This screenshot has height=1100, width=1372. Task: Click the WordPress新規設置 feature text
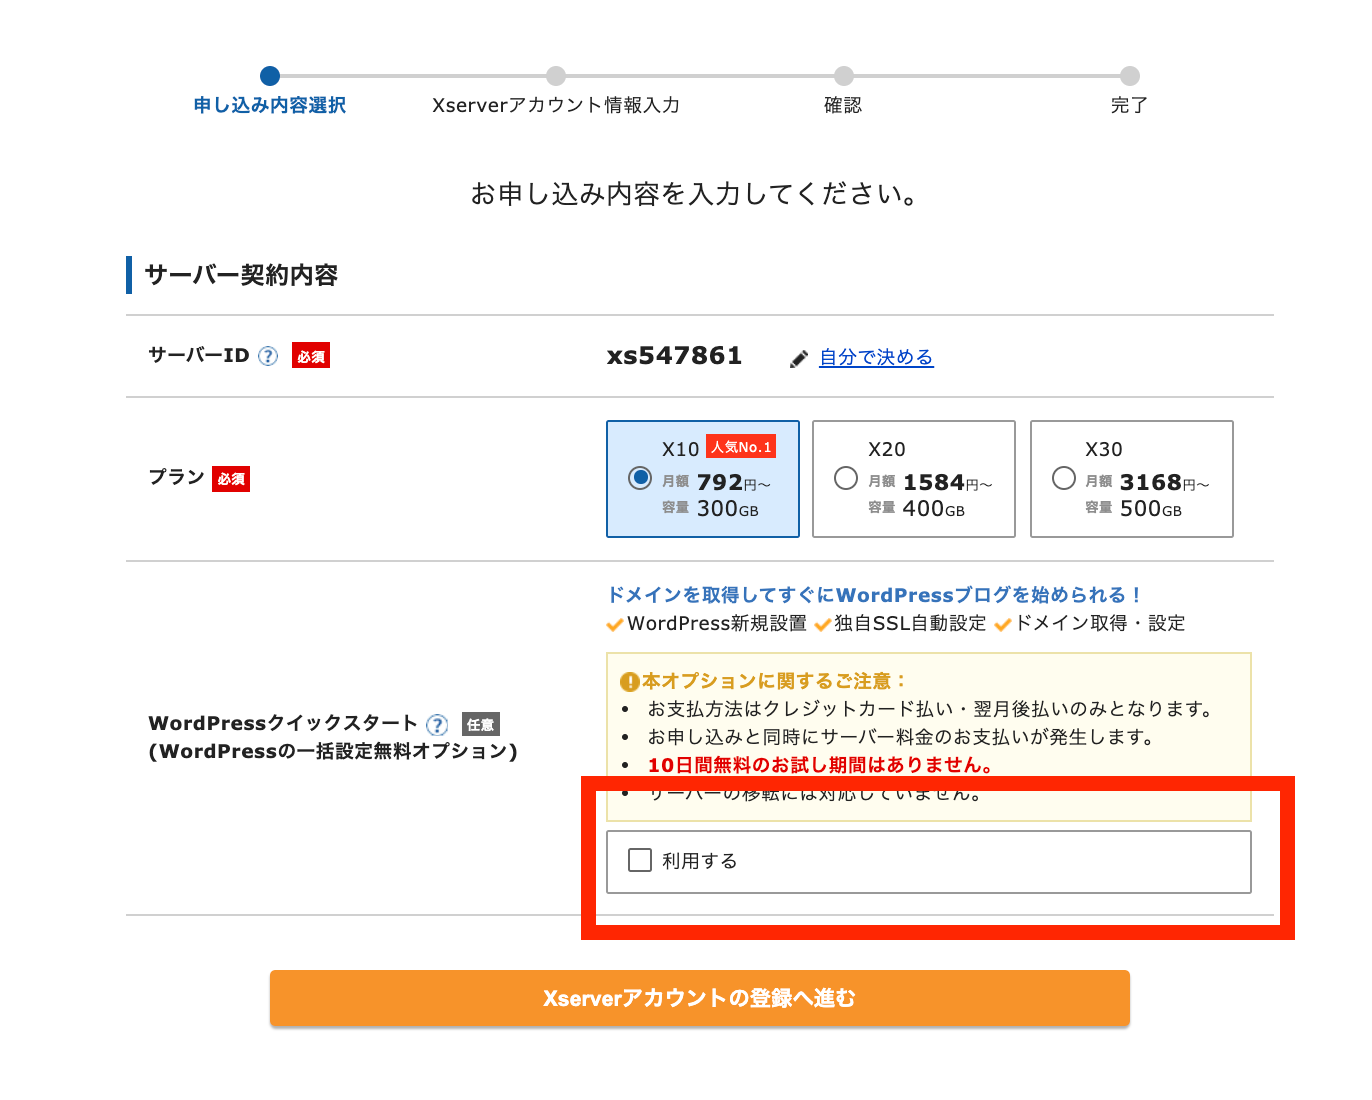point(717,623)
